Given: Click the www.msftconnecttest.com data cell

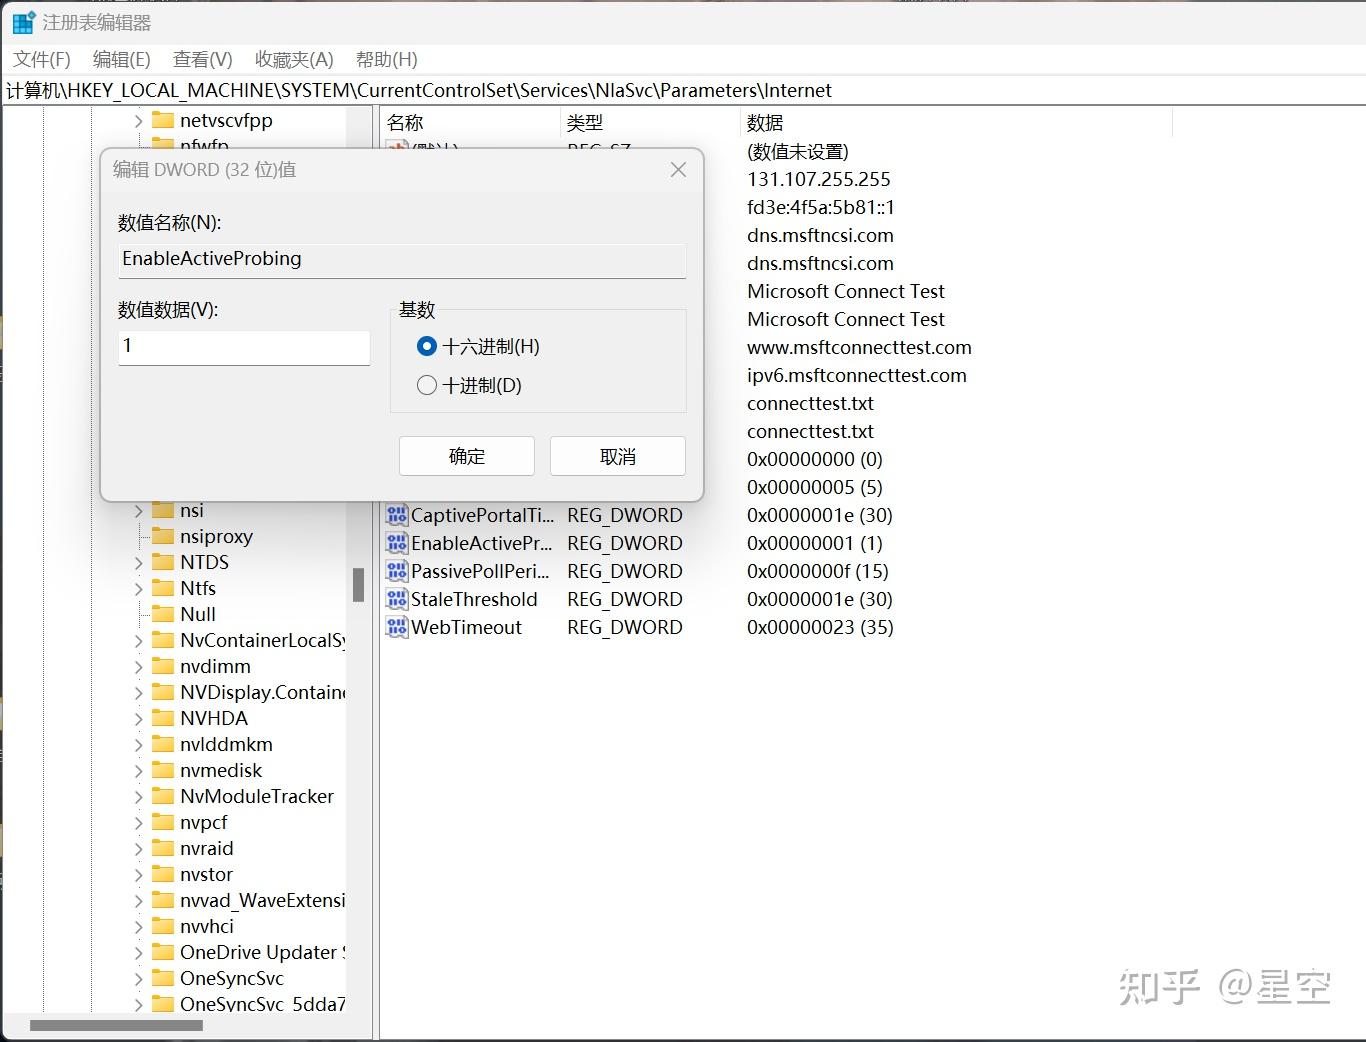Looking at the screenshot, I should pyautogui.click(x=859, y=347).
